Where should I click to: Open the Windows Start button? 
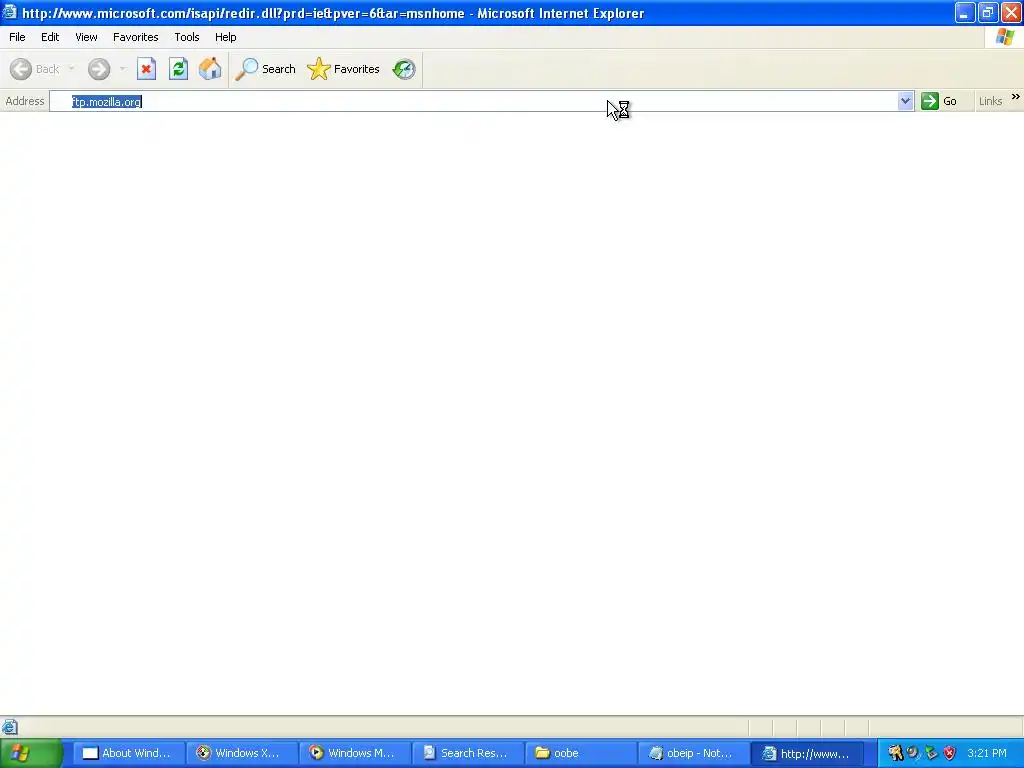point(31,753)
